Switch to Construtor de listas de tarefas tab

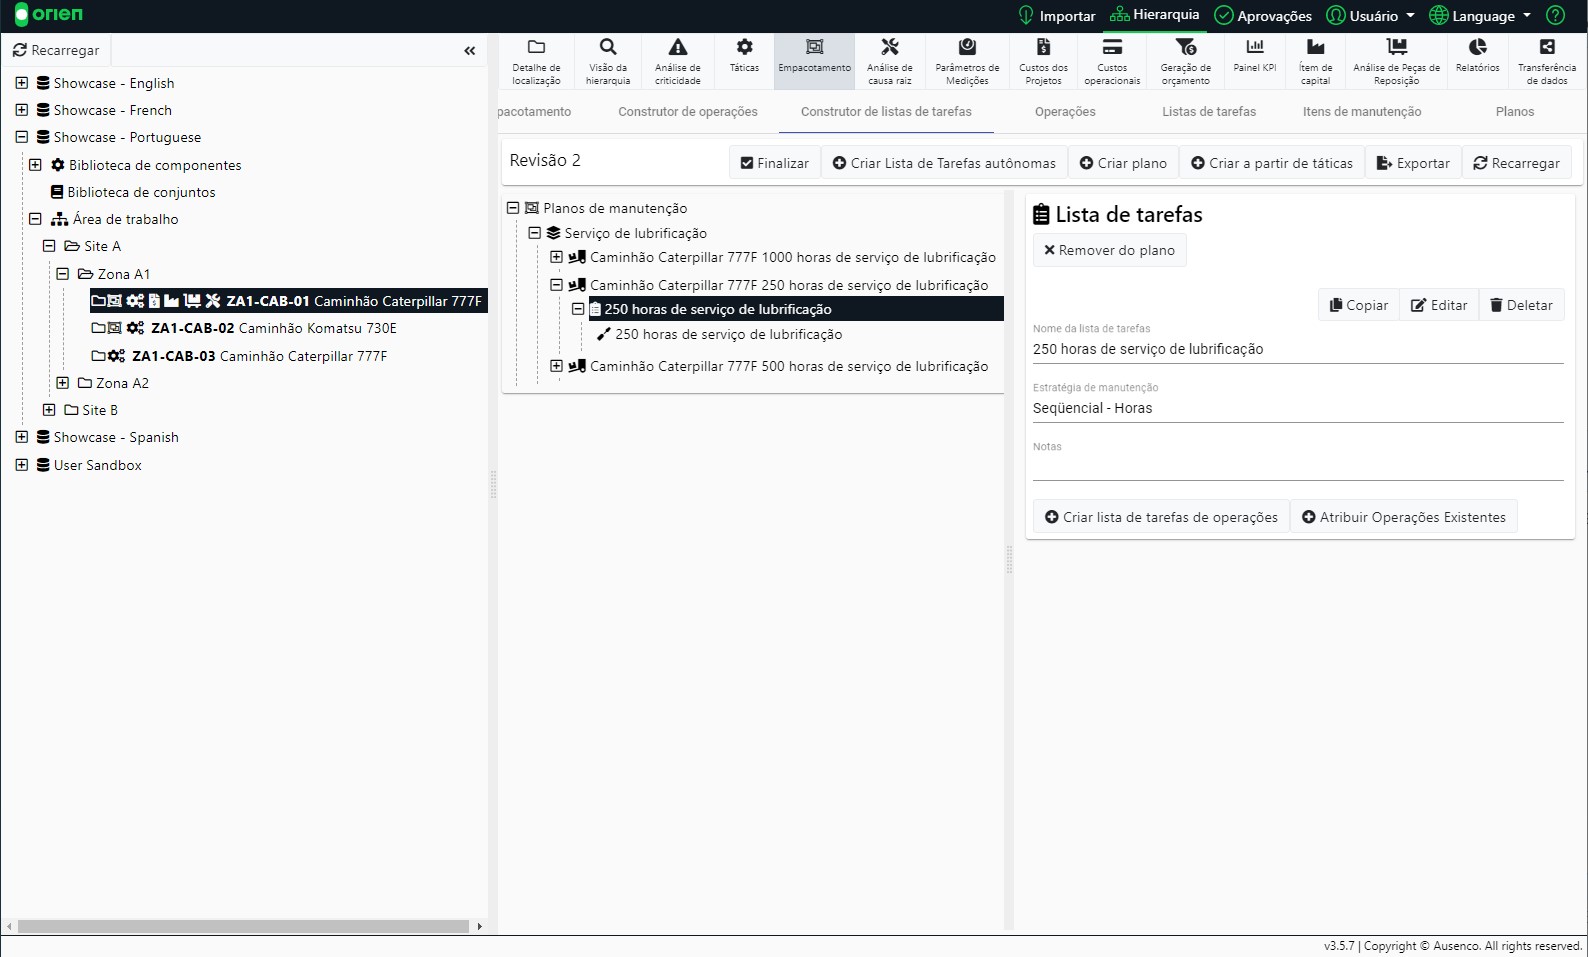pos(886,112)
